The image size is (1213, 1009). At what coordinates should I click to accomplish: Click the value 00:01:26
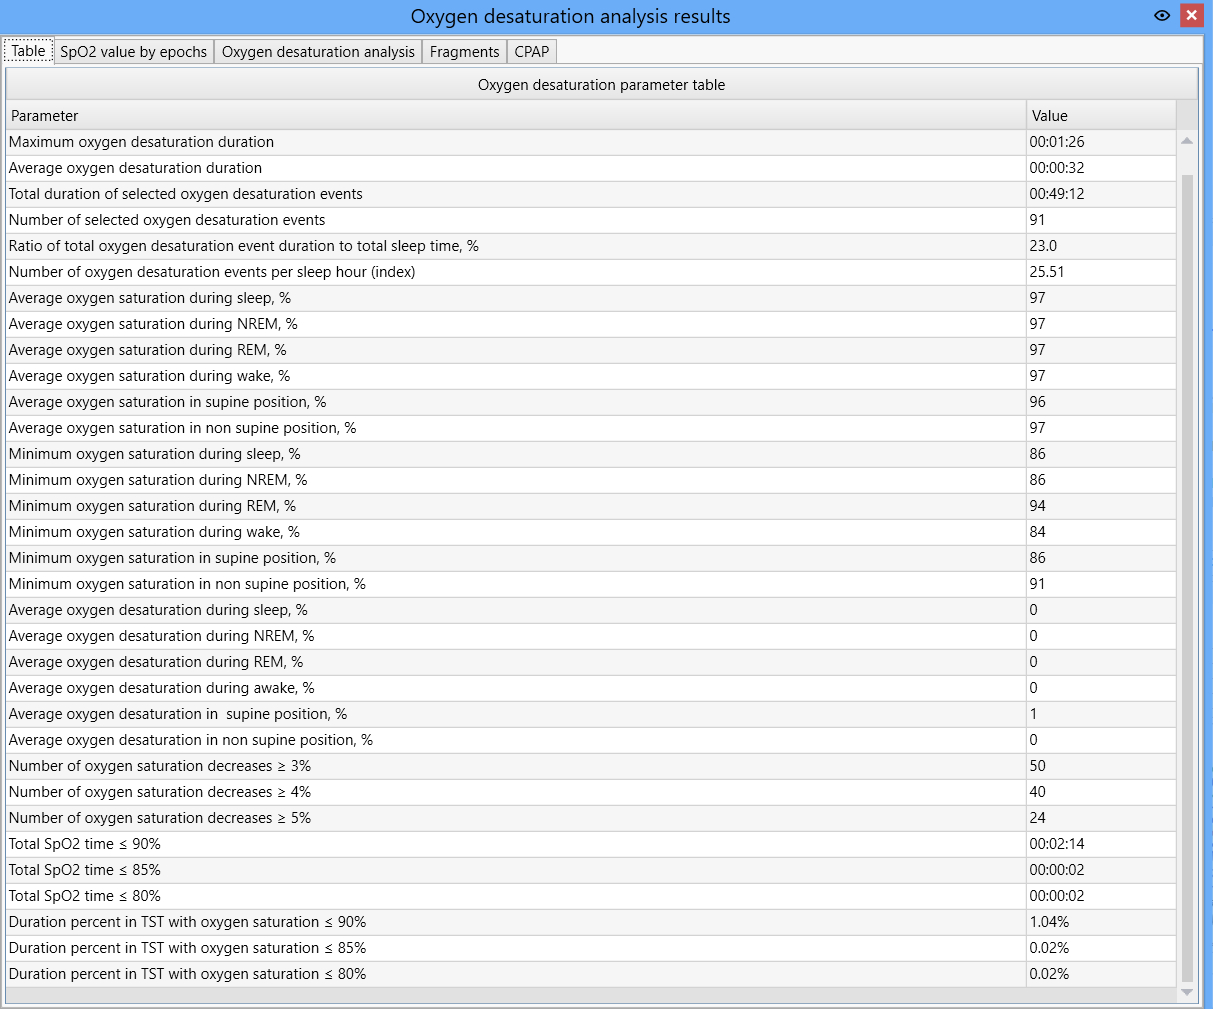point(1057,142)
